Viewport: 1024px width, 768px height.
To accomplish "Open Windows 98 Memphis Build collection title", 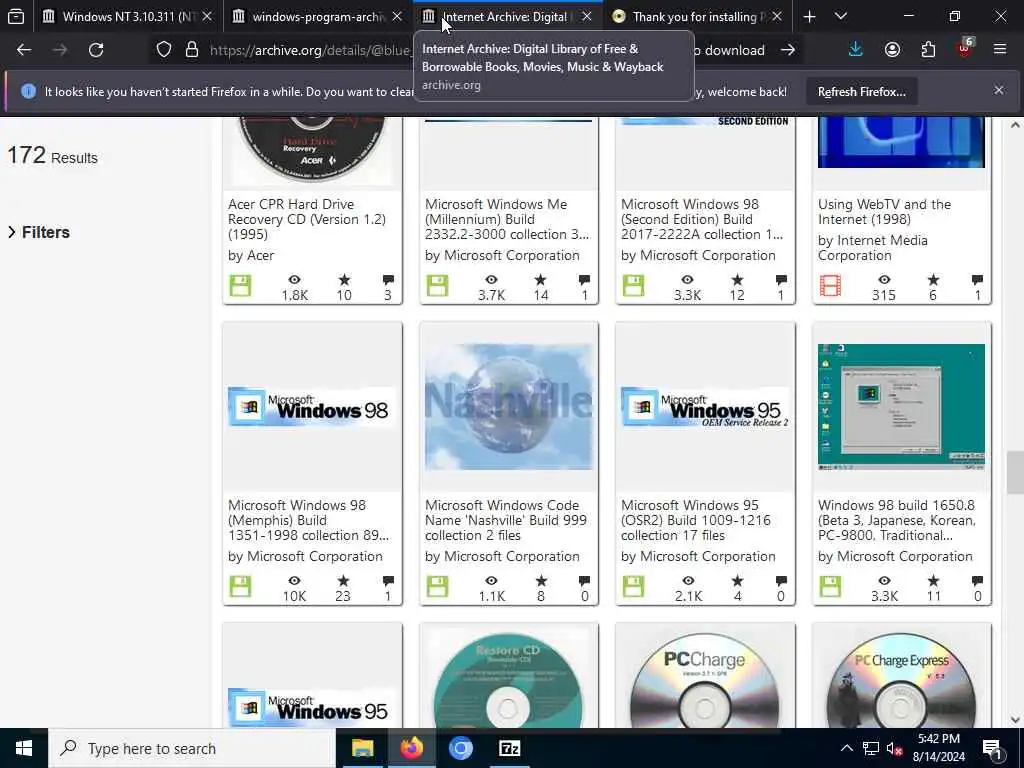I will (308, 520).
